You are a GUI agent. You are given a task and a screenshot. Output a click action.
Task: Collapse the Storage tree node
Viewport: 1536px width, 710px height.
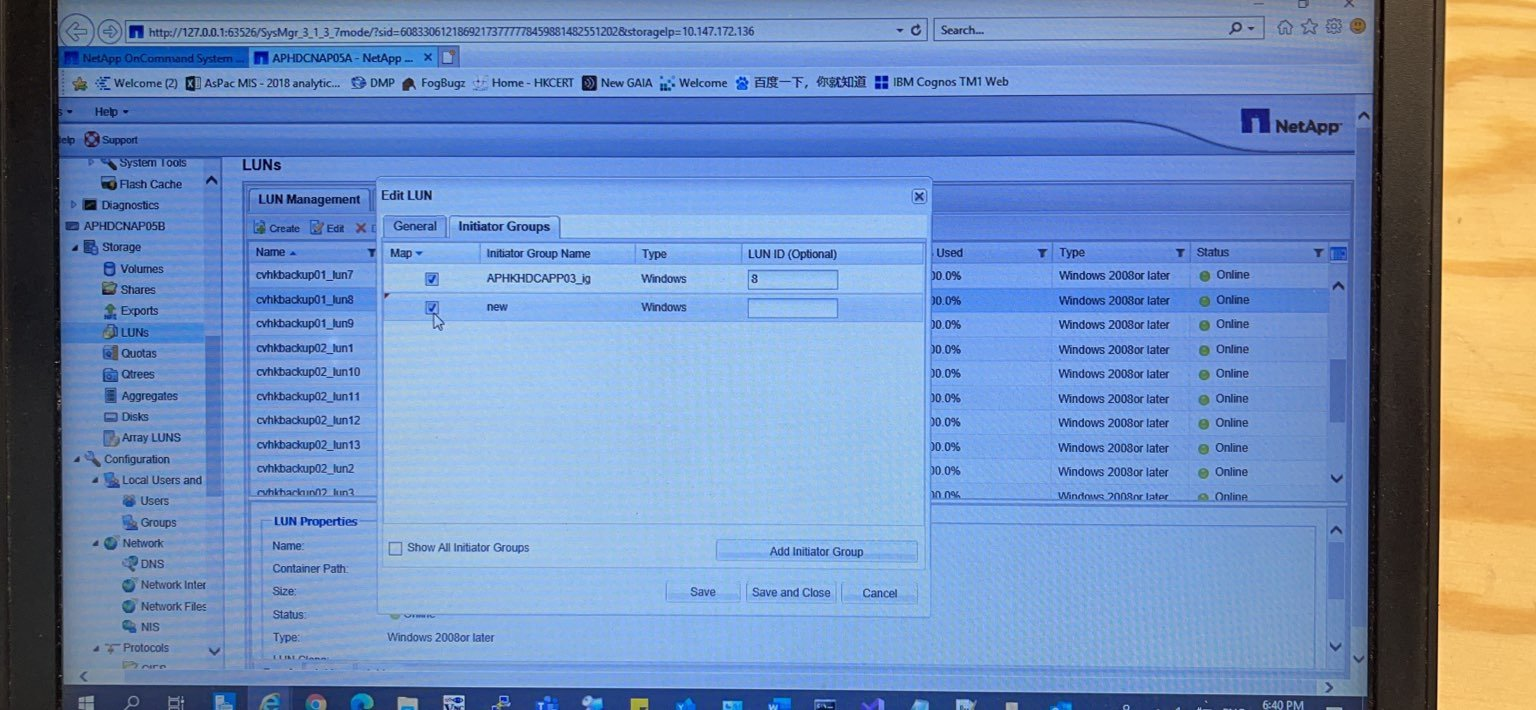pos(76,247)
